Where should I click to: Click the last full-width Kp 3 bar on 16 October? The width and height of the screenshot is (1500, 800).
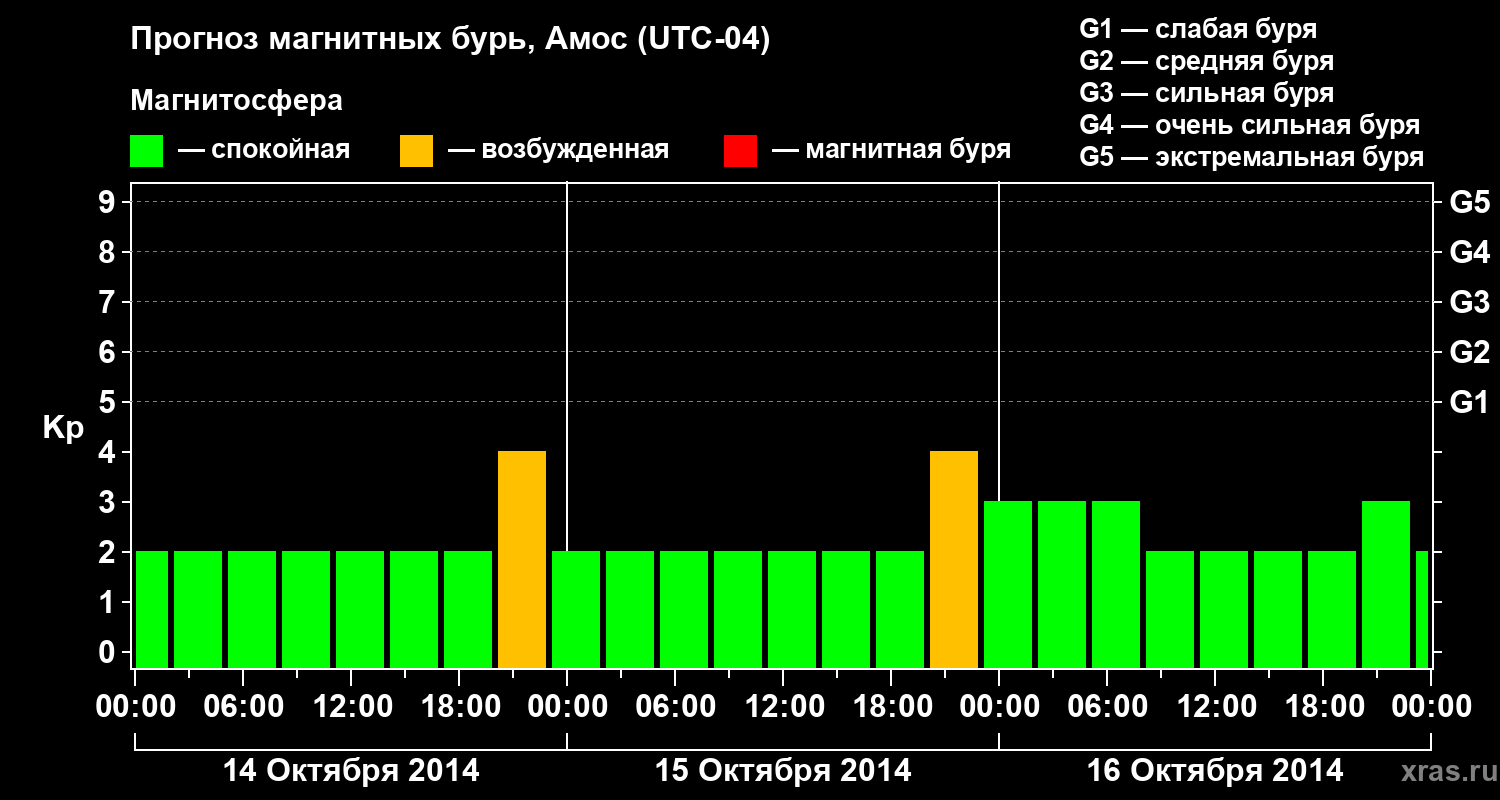(x=1386, y=585)
